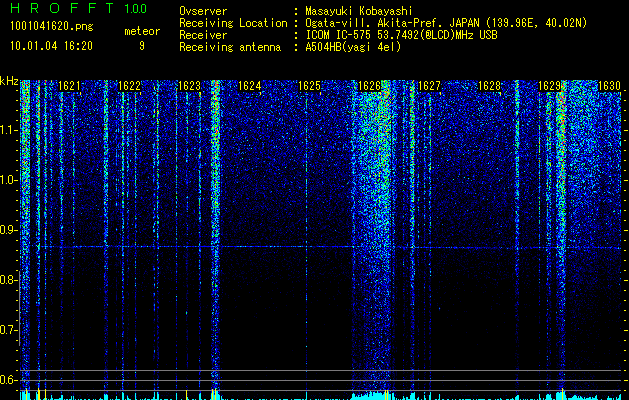This screenshot has height=400, width=629.
Task: Click the kHz axis unit label
Action: (x=9, y=81)
